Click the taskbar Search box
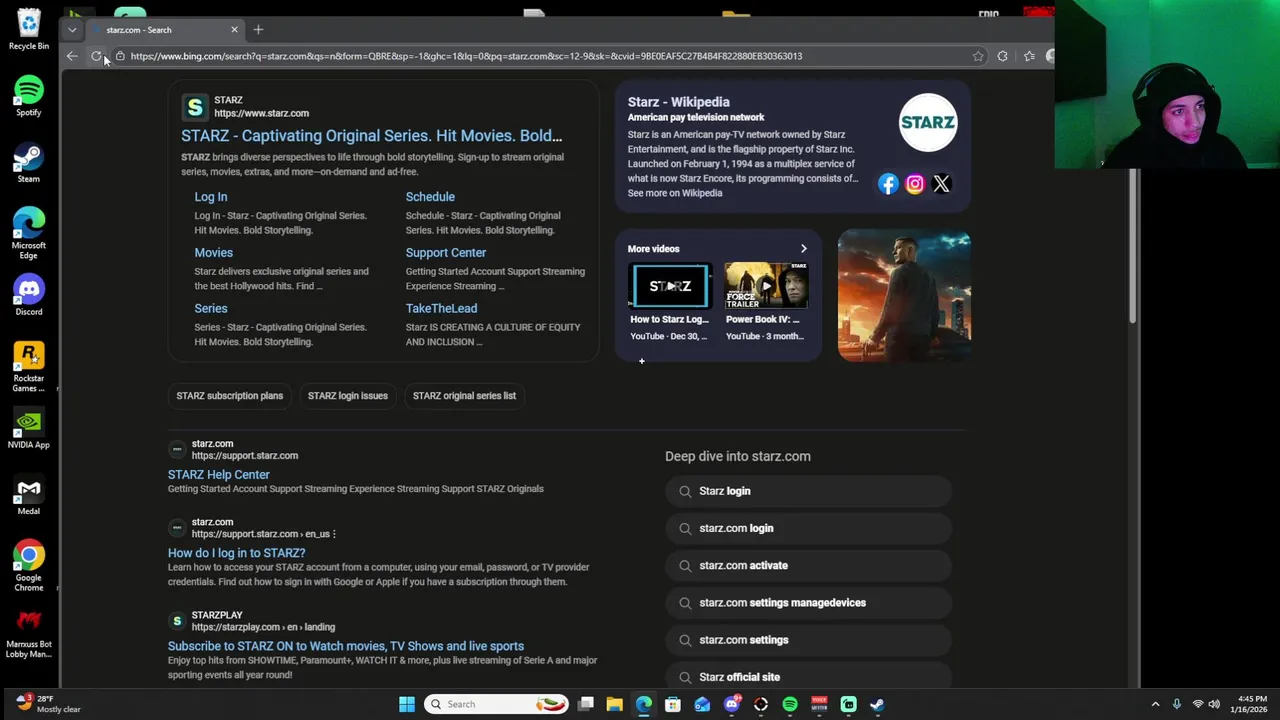Viewport: 1280px width, 720px height. 496,704
